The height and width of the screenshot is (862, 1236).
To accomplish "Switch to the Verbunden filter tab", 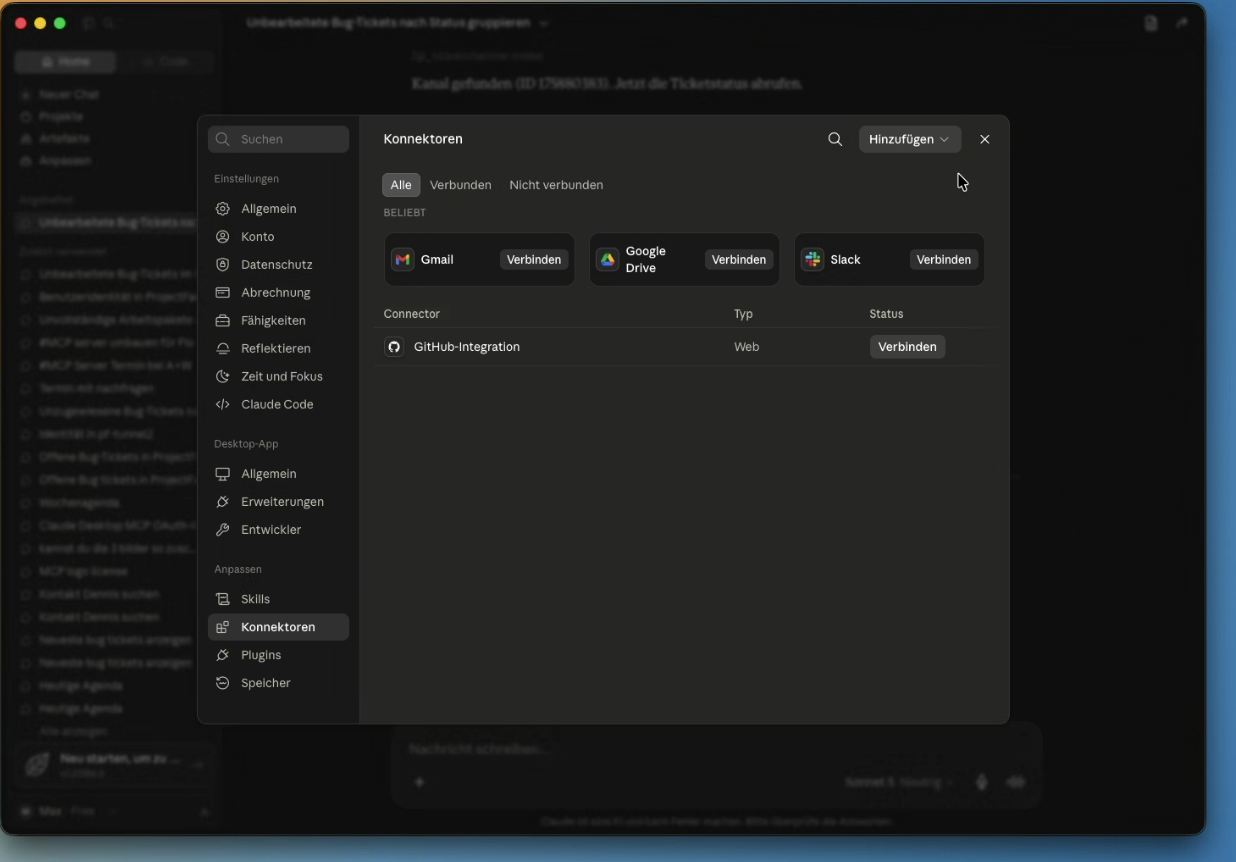I will point(460,185).
